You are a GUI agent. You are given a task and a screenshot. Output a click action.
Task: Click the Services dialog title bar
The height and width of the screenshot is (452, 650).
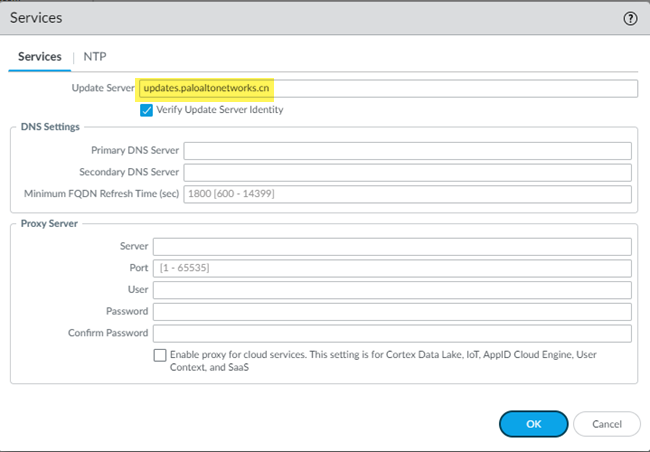pos(300,18)
